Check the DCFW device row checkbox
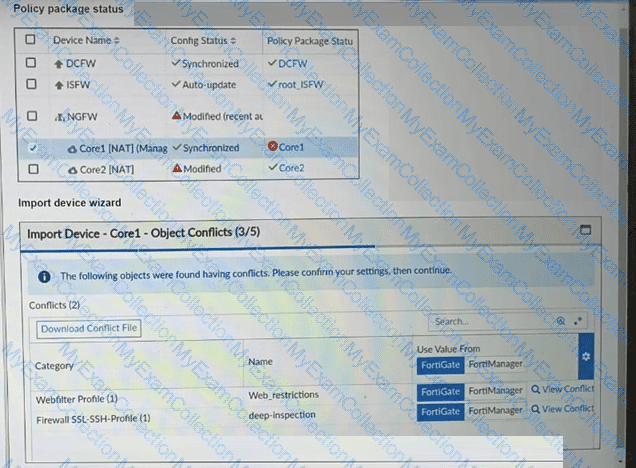The image size is (636, 468). click(x=32, y=63)
